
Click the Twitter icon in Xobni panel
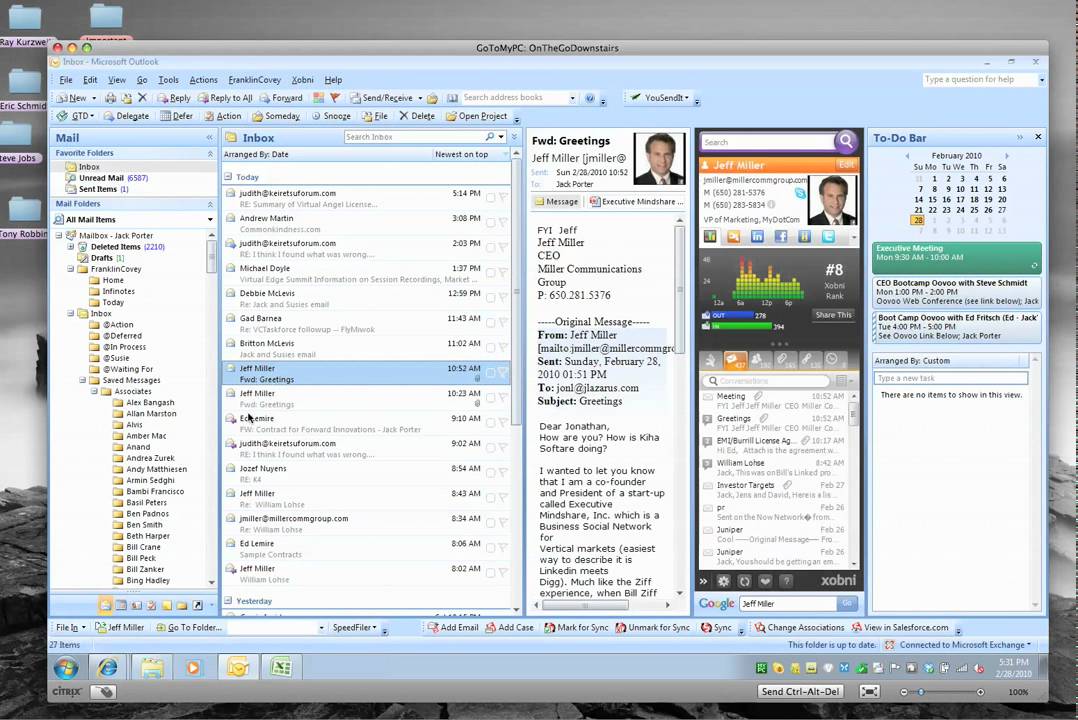828,237
